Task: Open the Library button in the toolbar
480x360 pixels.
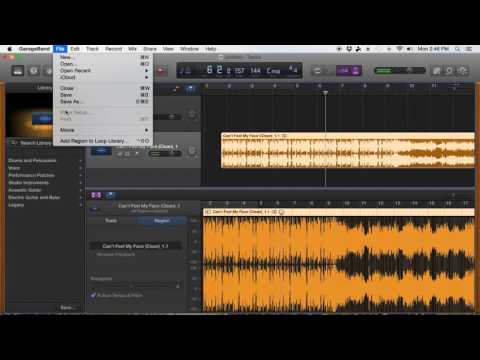Action: (18, 71)
